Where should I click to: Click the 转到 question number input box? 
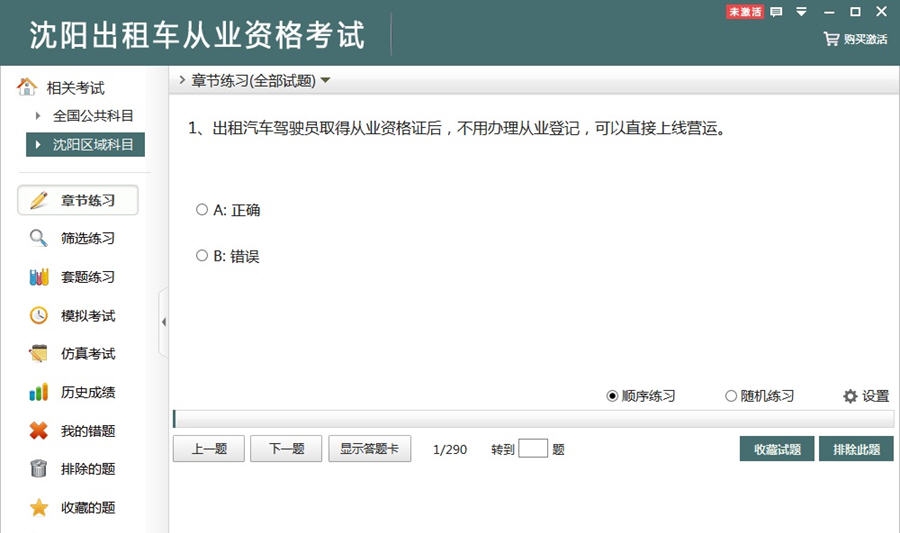click(533, 448)
